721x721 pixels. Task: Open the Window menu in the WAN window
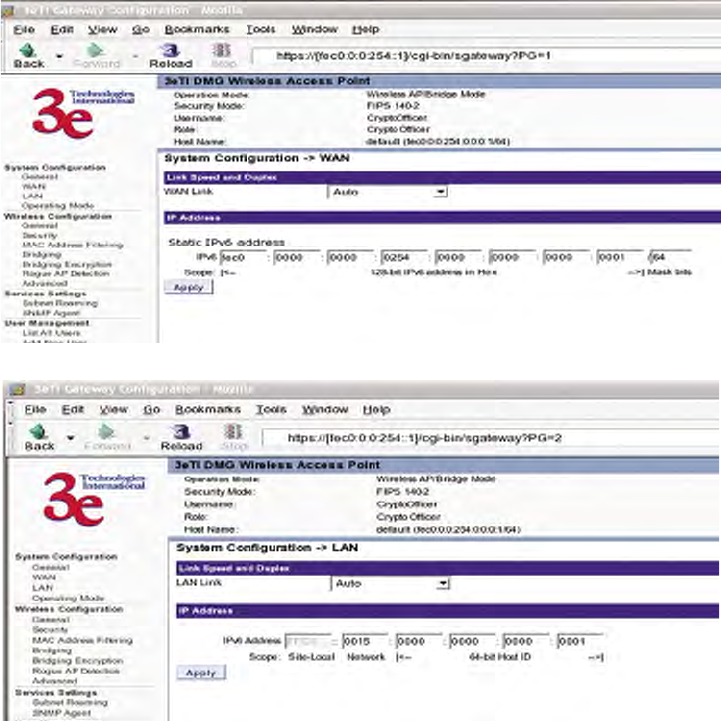(x=315, y=29)
